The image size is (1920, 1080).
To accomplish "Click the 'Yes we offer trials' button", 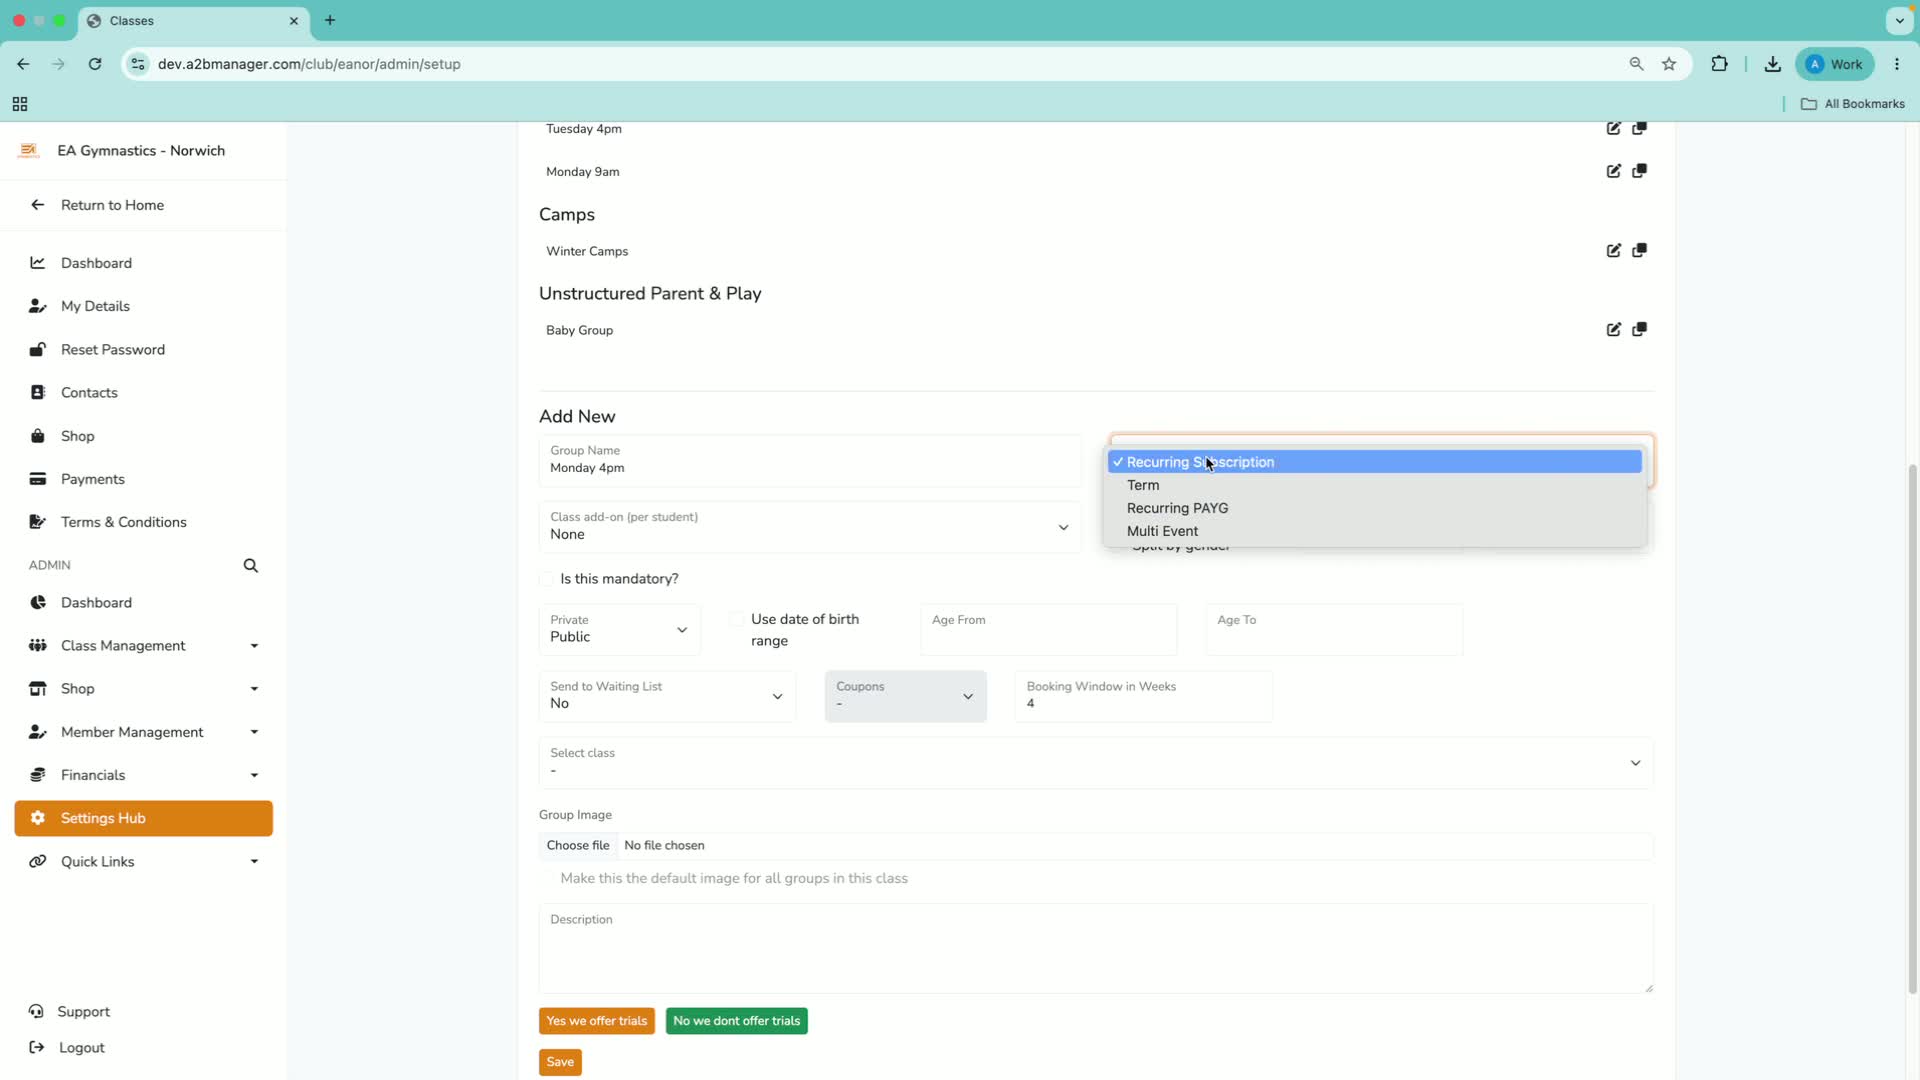I will point(597,1021).
